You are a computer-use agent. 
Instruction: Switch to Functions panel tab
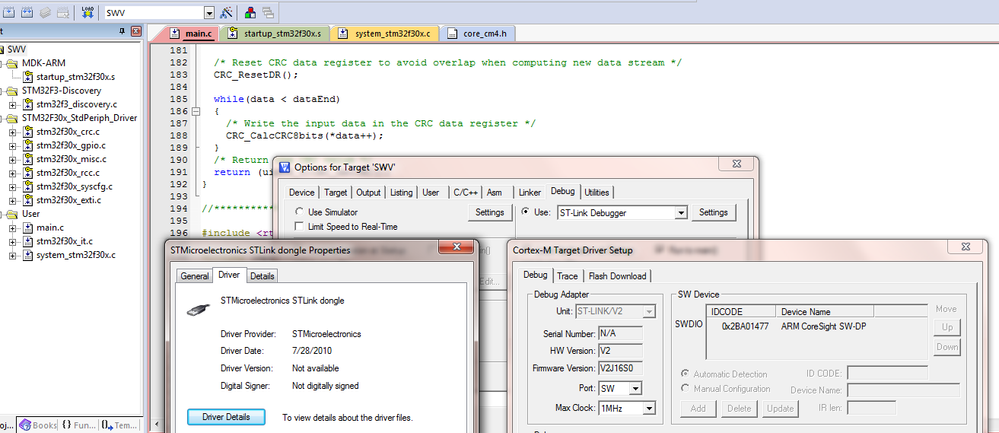click(x=77, y=425)
